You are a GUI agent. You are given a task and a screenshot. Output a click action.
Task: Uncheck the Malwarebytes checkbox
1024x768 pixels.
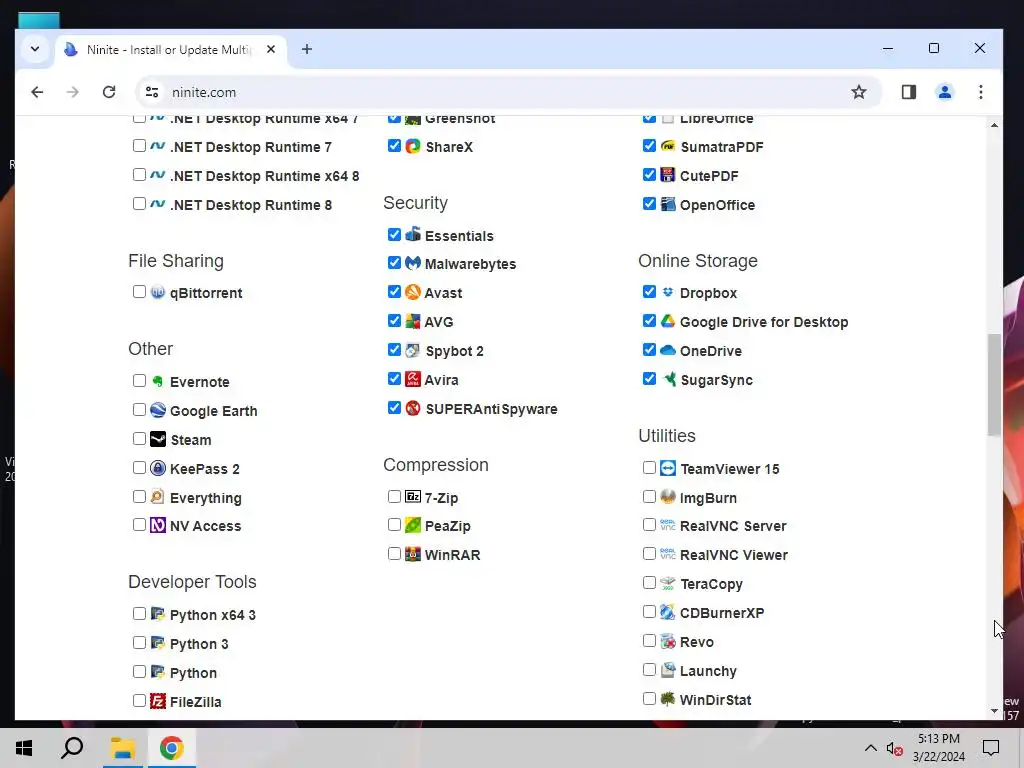point(394,263)
